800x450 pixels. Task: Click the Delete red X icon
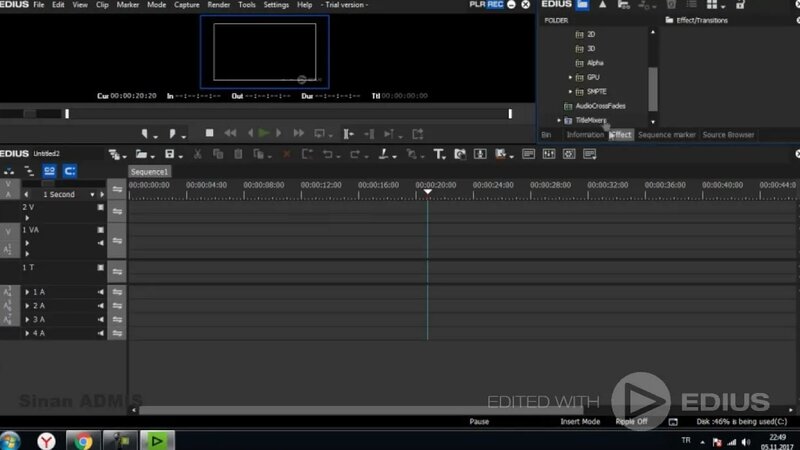point(287,154)
